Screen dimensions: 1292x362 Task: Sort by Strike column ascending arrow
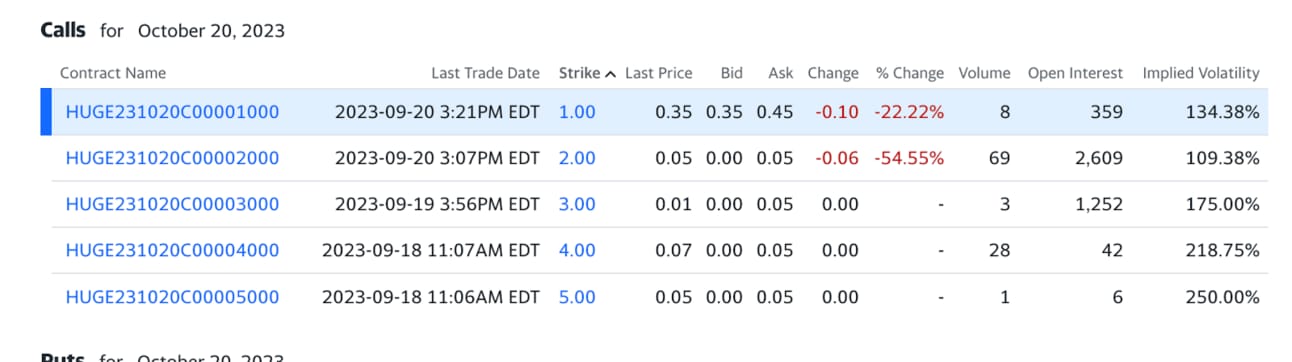click(x=610, y=73)
